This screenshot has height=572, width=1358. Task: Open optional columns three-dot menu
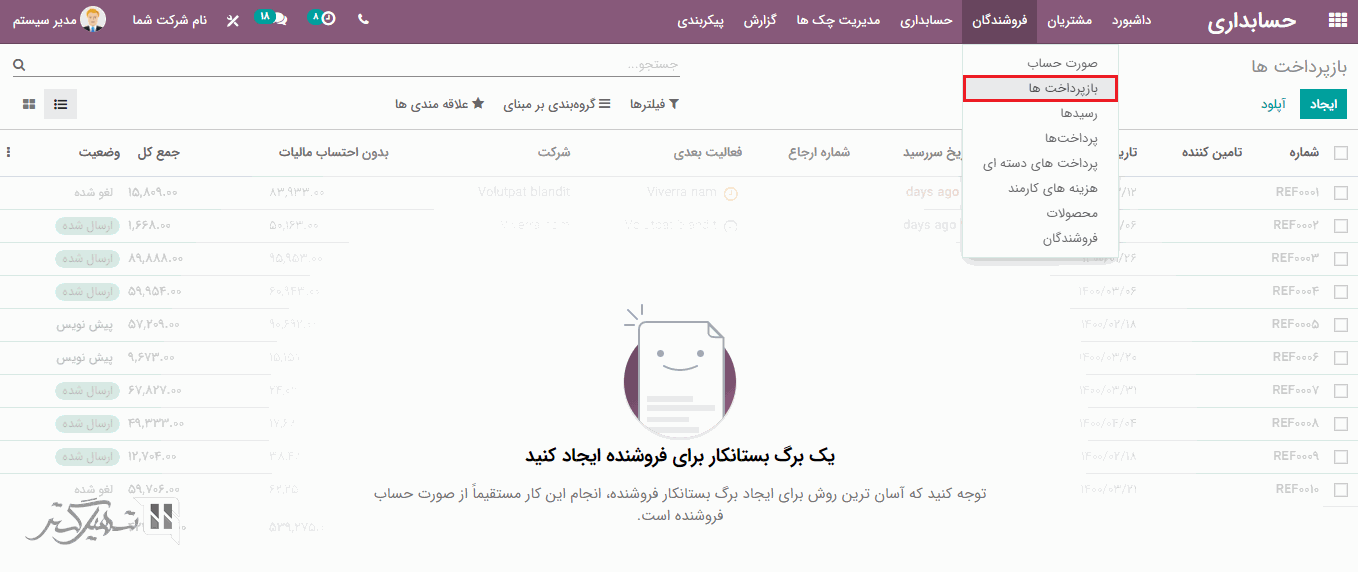pyautogui.click(x=9, y=153)
